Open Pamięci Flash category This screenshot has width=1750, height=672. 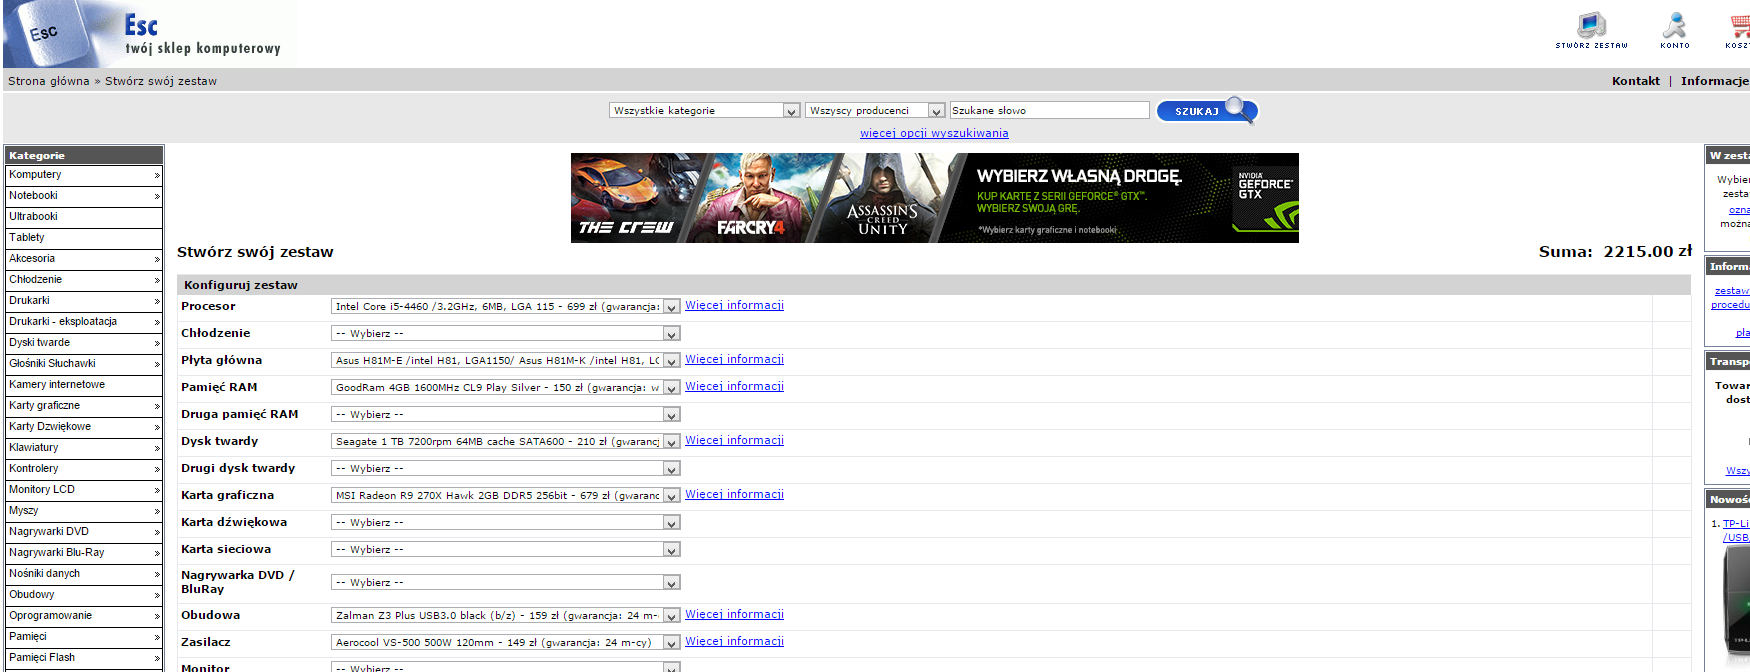pos(84,658)
